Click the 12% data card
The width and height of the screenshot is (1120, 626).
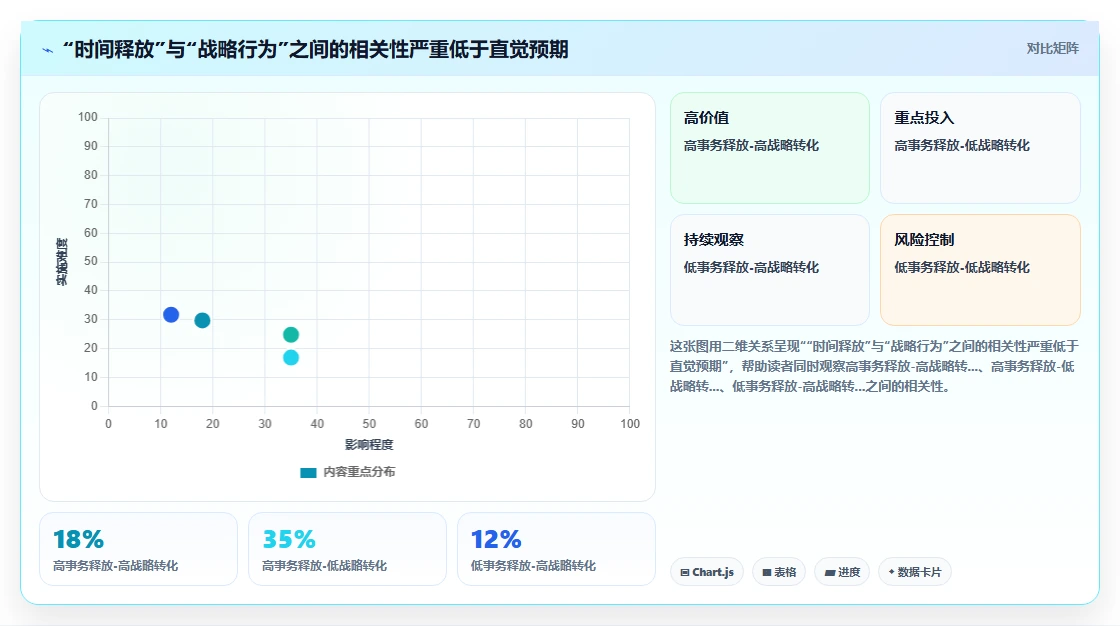point(556,549)
